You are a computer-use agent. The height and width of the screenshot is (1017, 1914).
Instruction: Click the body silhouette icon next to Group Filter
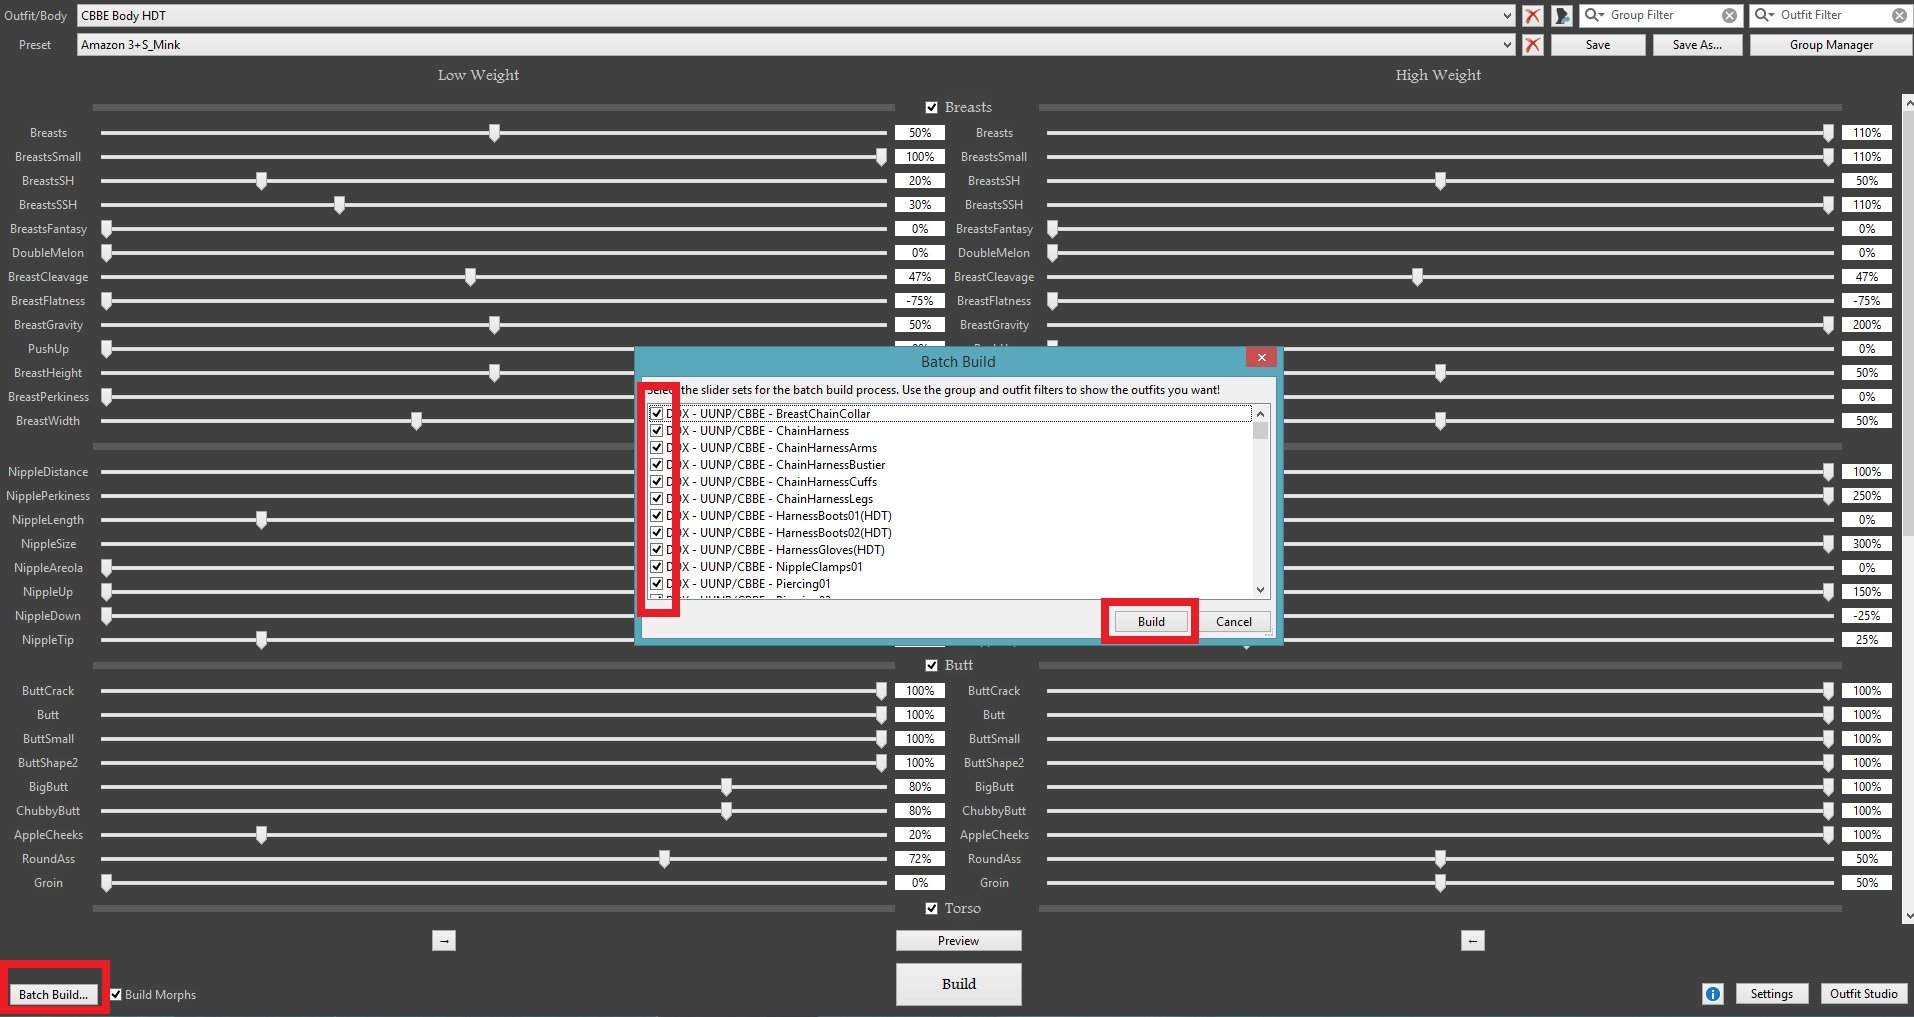[1561, 16]
